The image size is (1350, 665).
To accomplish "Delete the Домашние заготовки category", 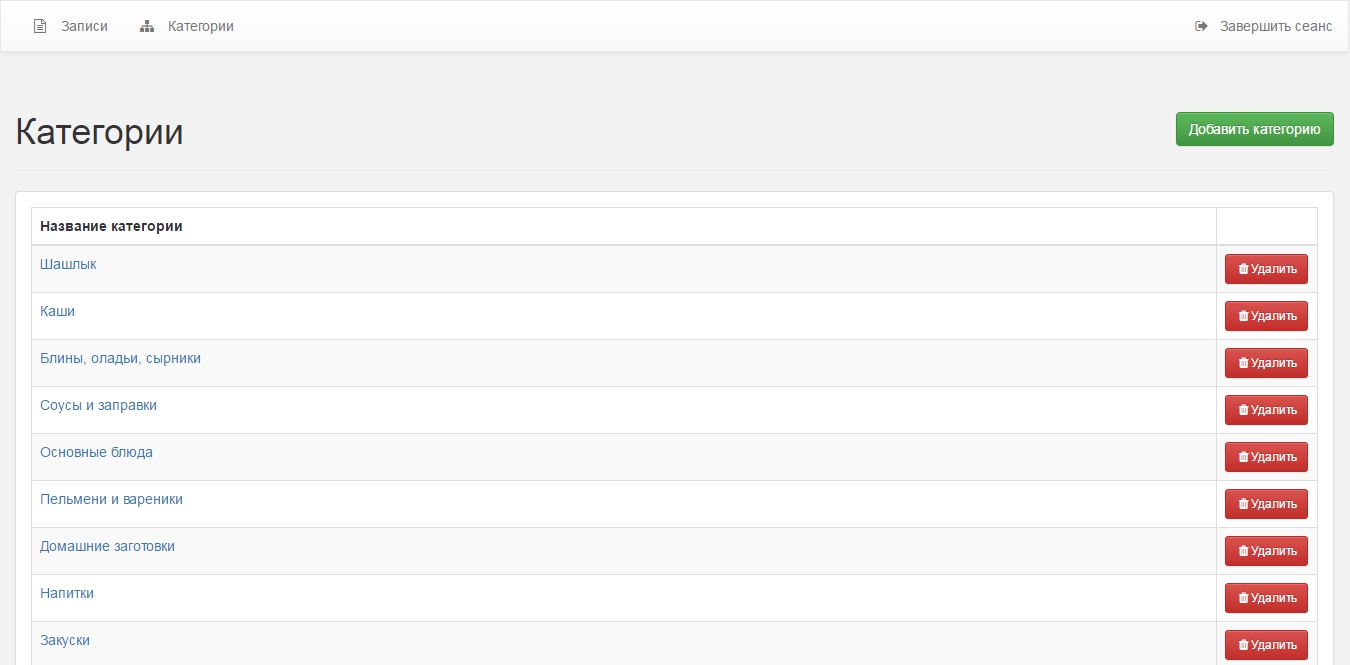I will coord(1266,551).
